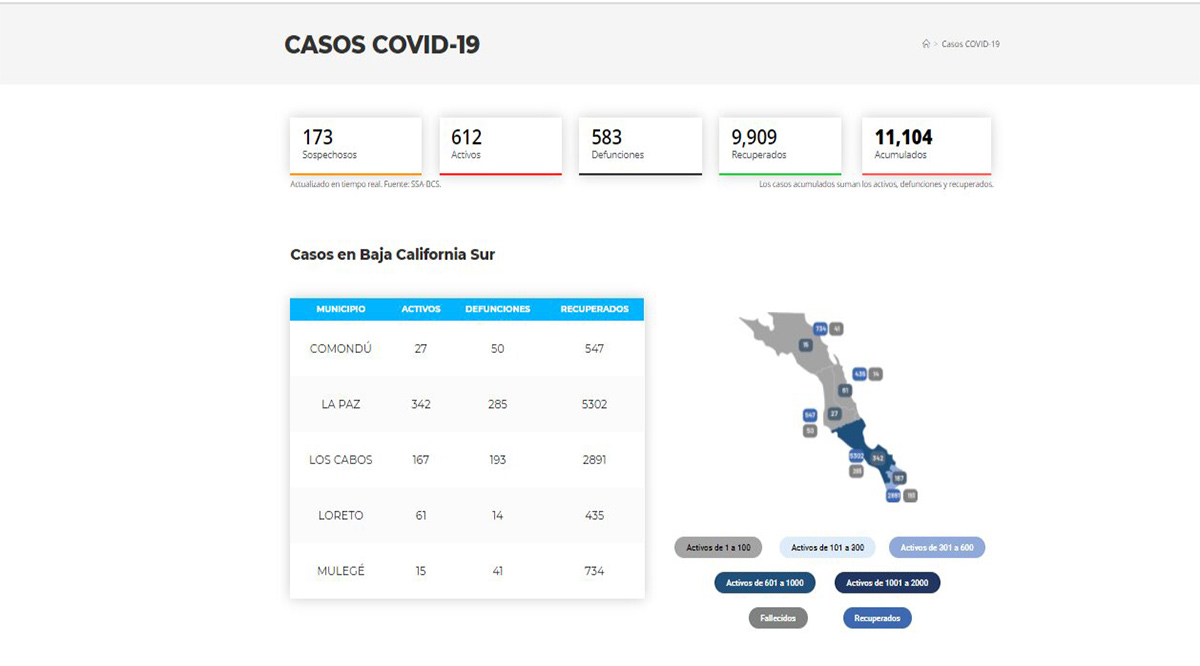The image size is (1200, 666).
Task: Click the Activos de 1001 a 2000 legend swatch
Action: (x=886, y=583)
